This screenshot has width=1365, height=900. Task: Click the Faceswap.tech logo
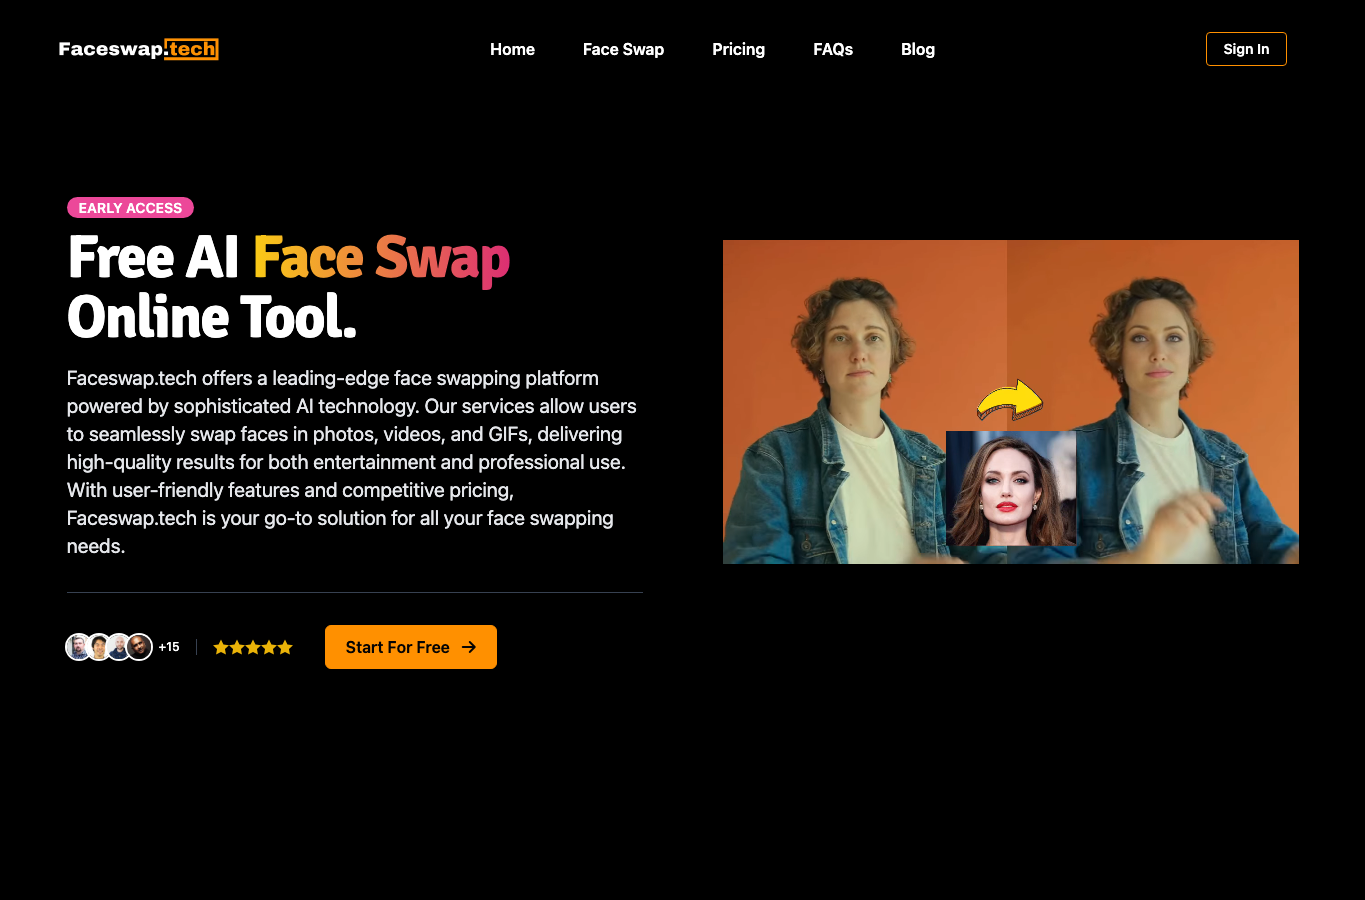138,49
